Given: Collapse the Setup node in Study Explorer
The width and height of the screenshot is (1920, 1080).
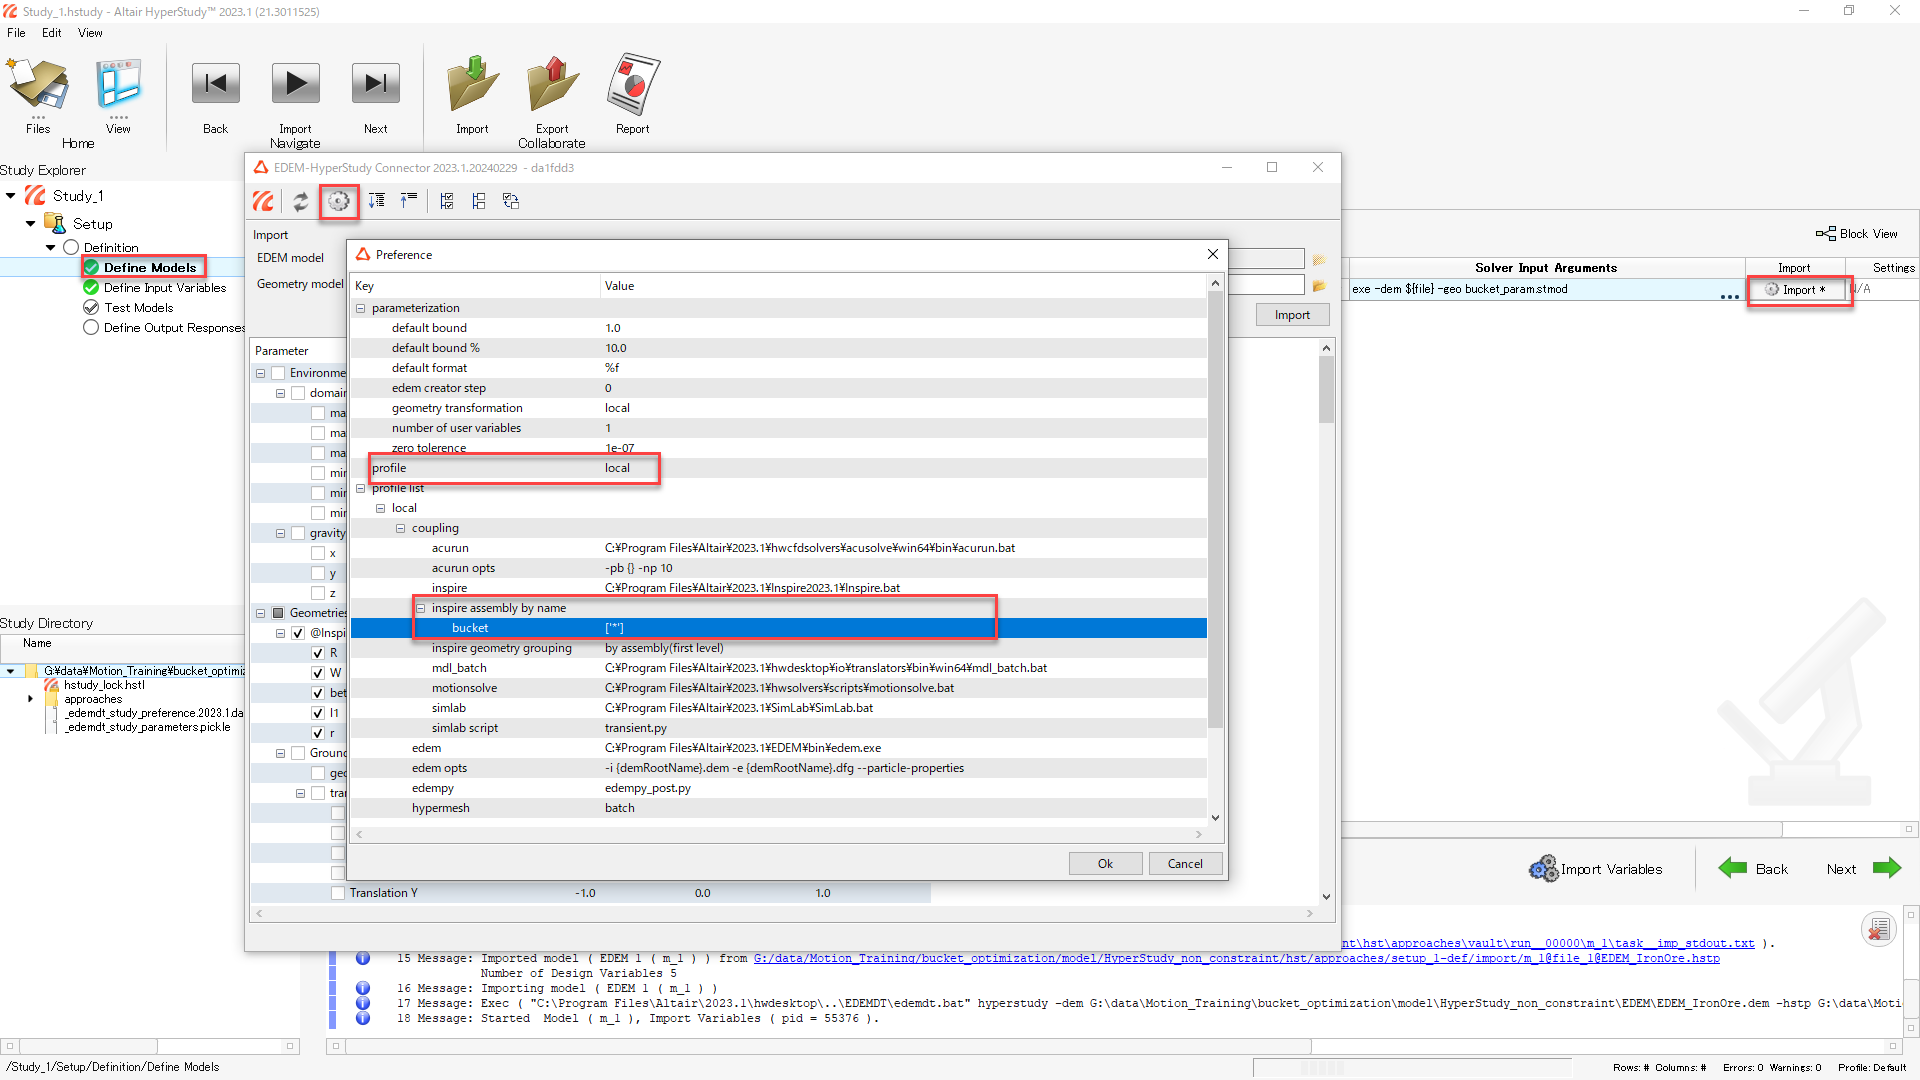Looking at the screenshot, I should [30, 224].
